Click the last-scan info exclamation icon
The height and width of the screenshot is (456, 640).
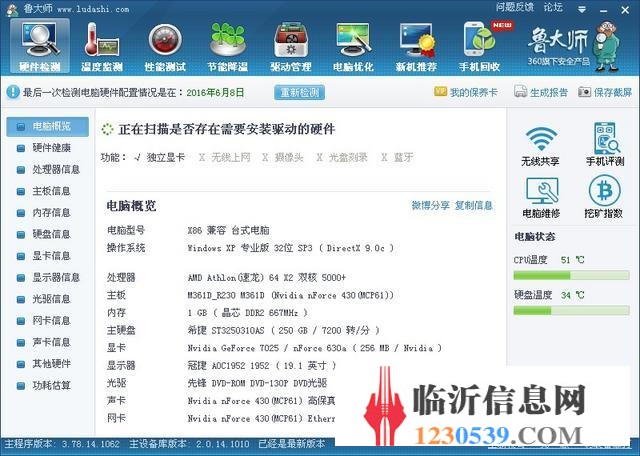point(13,92)
